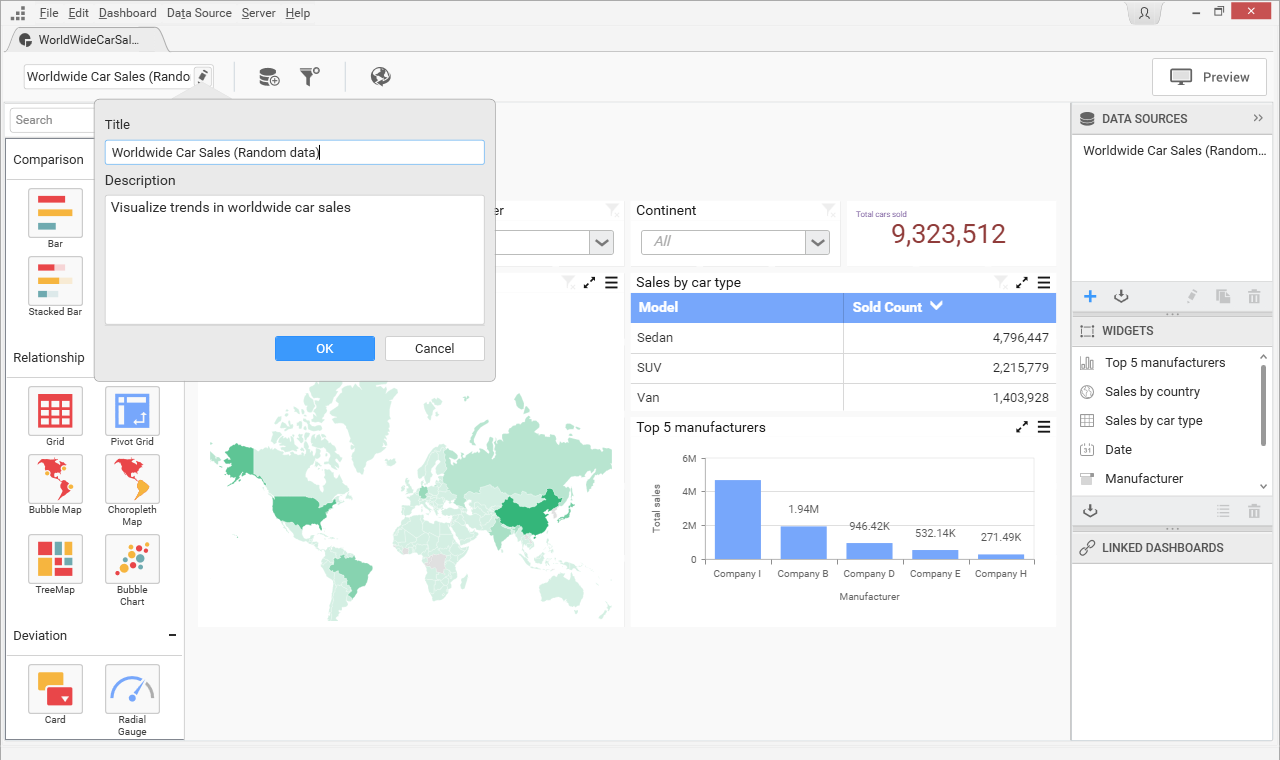Open the global filter settings icon

(x=310, y=76)
